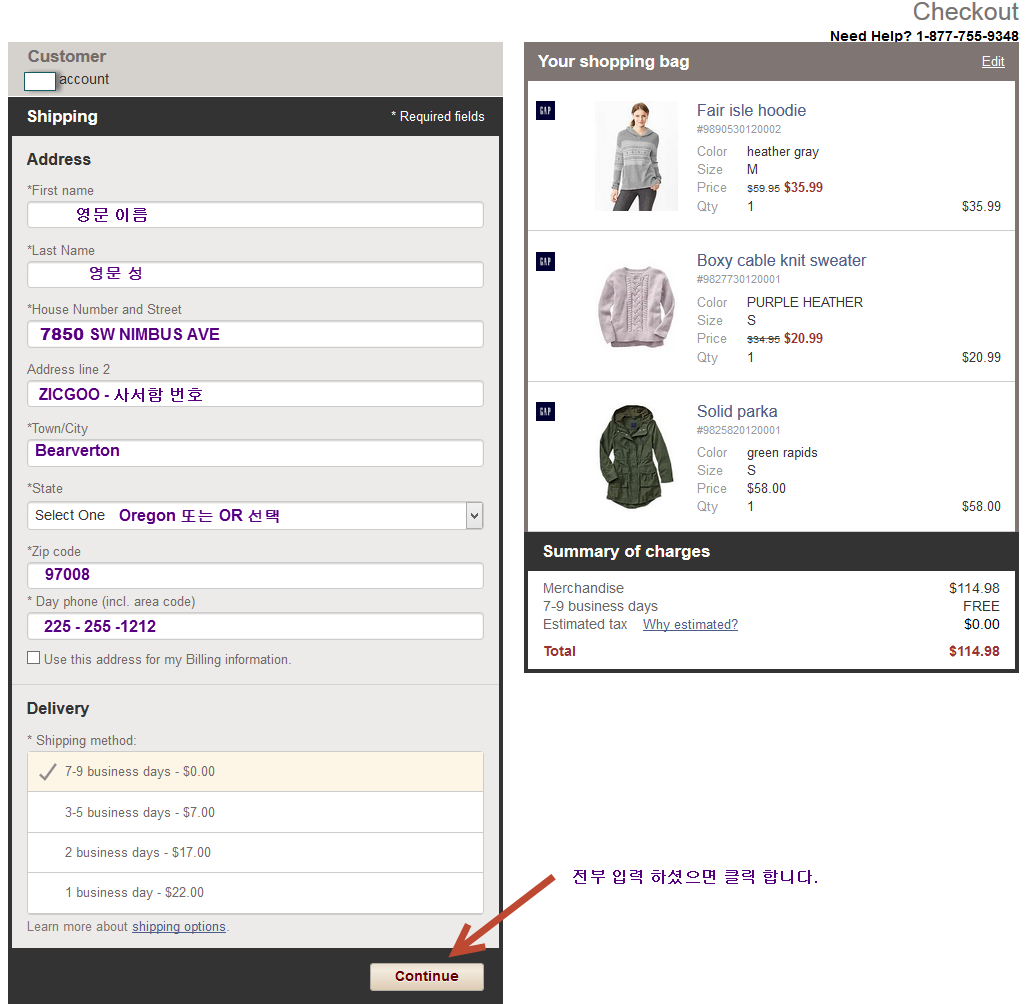Click the GAP brand icon beside Solid parka
The image size is (1026, 1004).
click(x=545, y=412)
